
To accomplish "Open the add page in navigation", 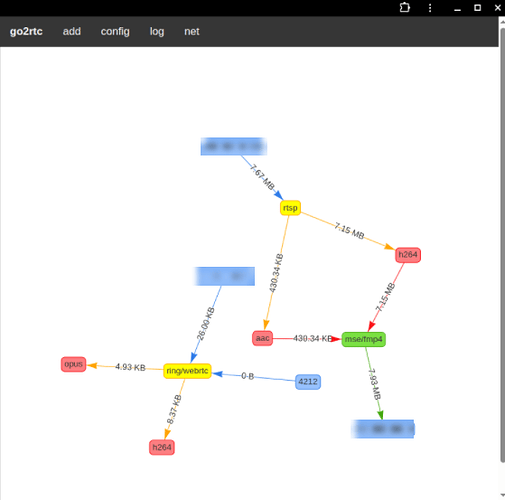I will [72, 31].
